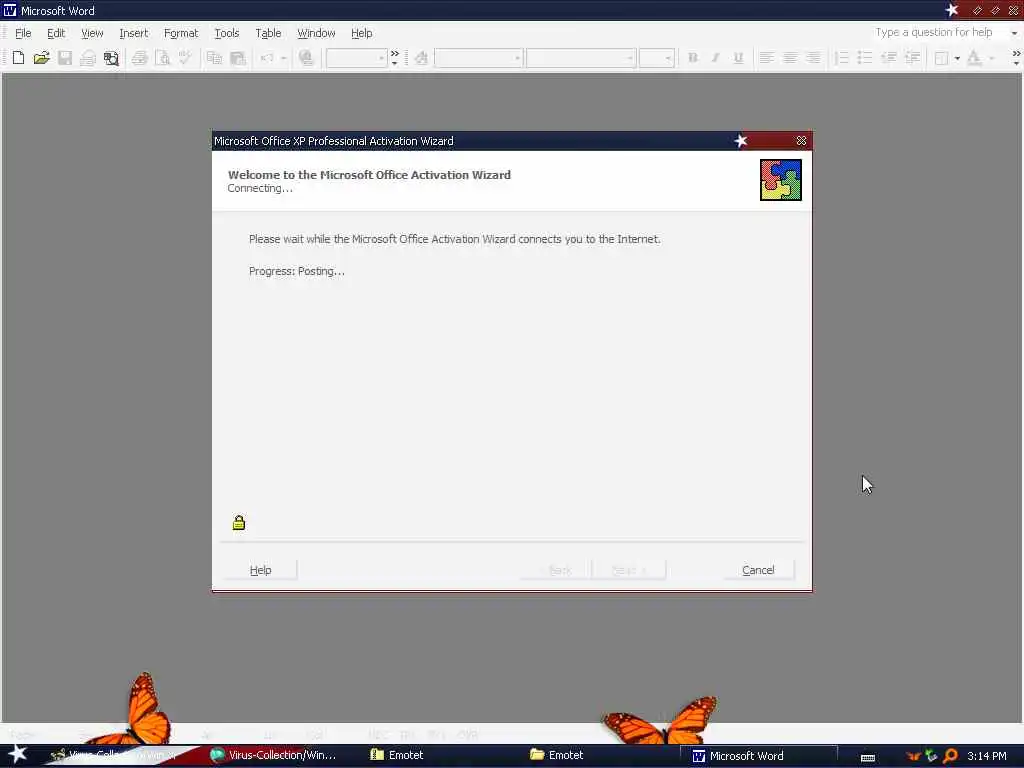Click the Increase Indent icon
1024x768 pixels.
tap(912, 58)
